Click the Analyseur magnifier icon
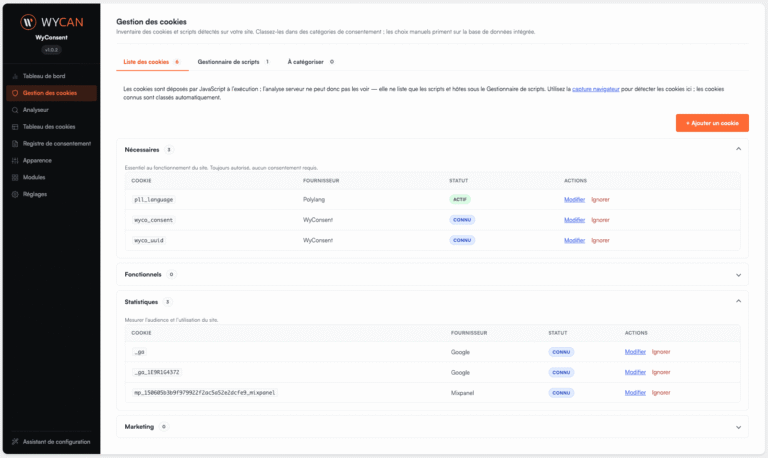Viewport: 768px width, 458px height. point(15,110)
